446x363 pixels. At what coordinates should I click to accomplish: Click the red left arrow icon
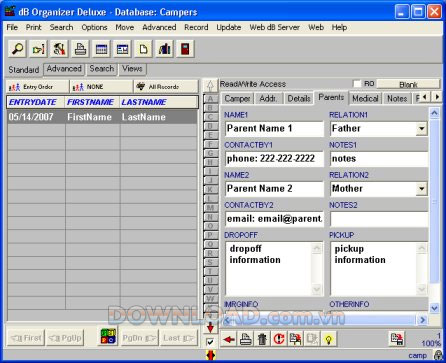point(229,339)
